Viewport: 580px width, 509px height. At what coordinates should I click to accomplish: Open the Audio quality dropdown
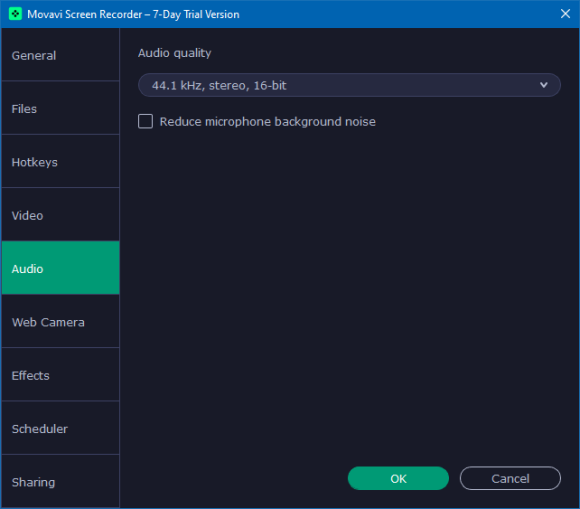[x=349, y=85]
